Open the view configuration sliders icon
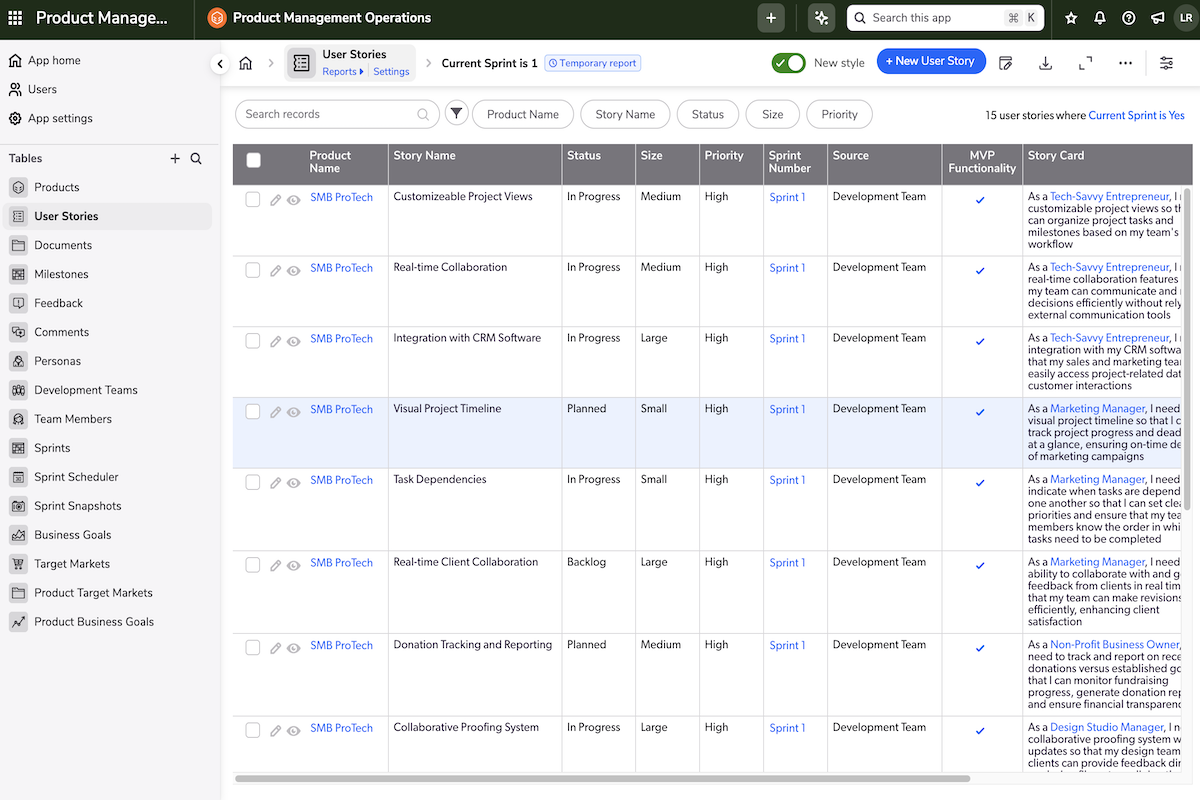Screen dimensions: 1200x800 pos(1166,62)
